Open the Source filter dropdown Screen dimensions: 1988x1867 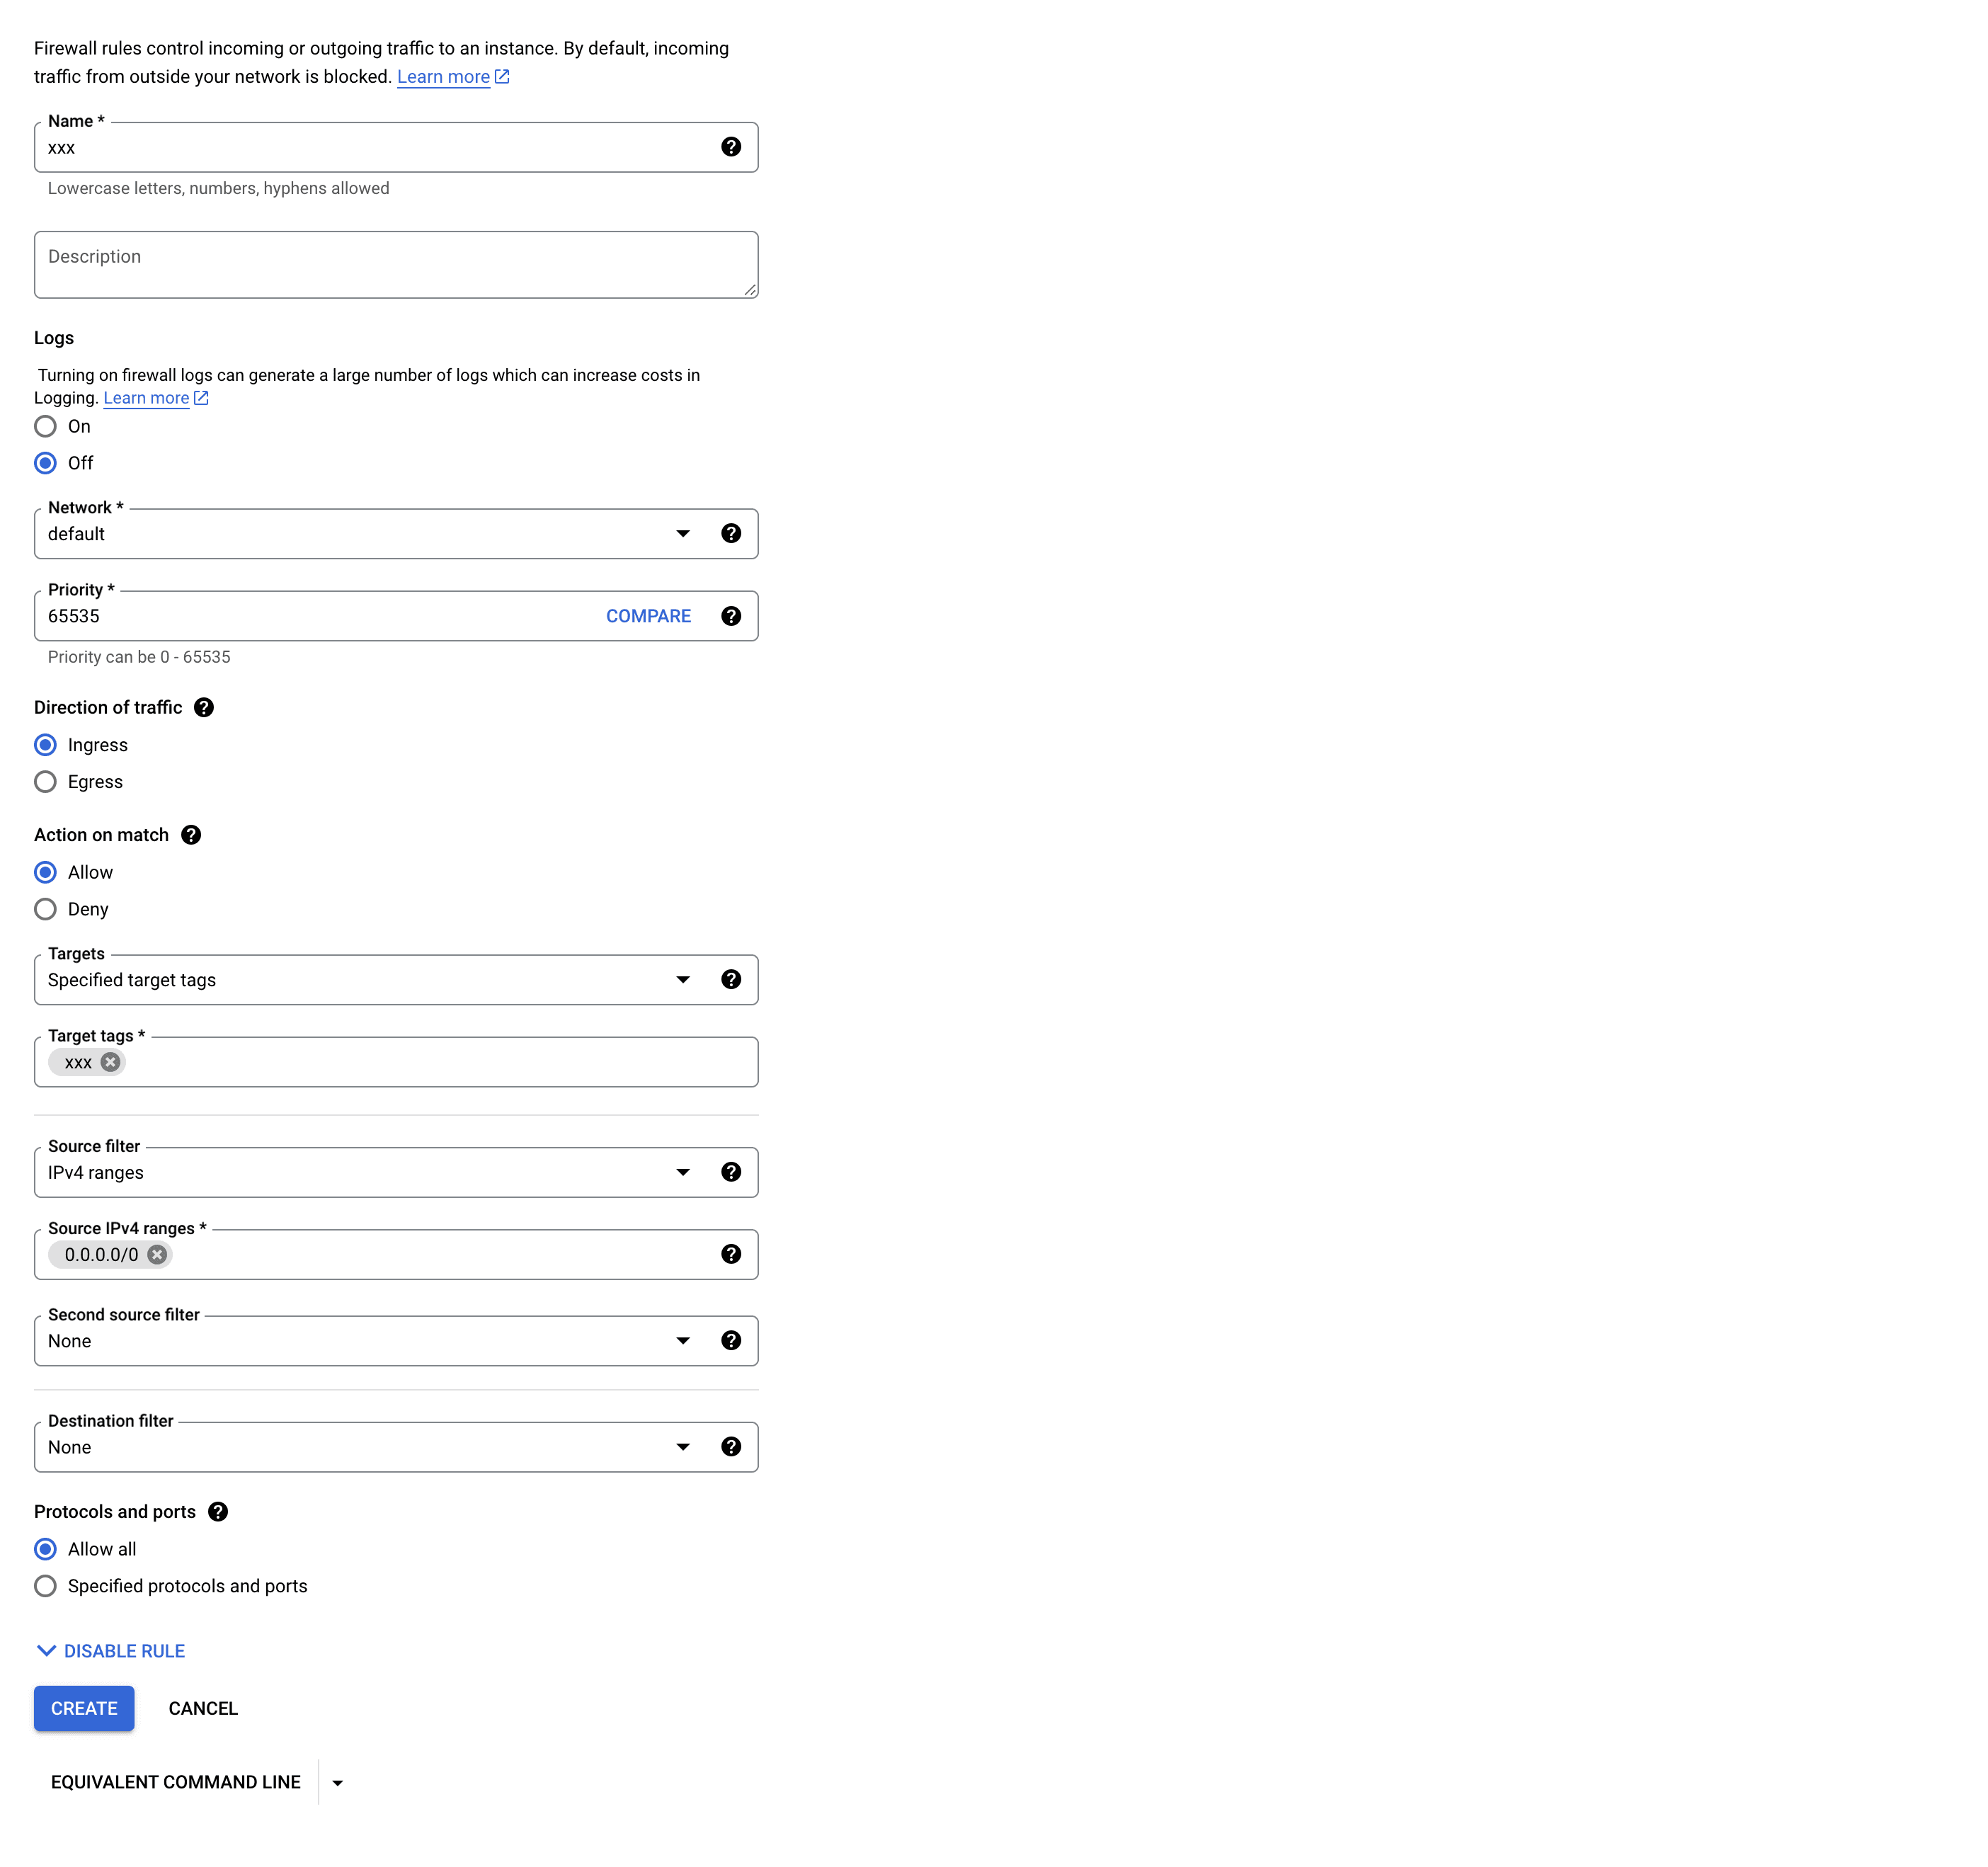pyautogui.click(x=683, y=1172)
